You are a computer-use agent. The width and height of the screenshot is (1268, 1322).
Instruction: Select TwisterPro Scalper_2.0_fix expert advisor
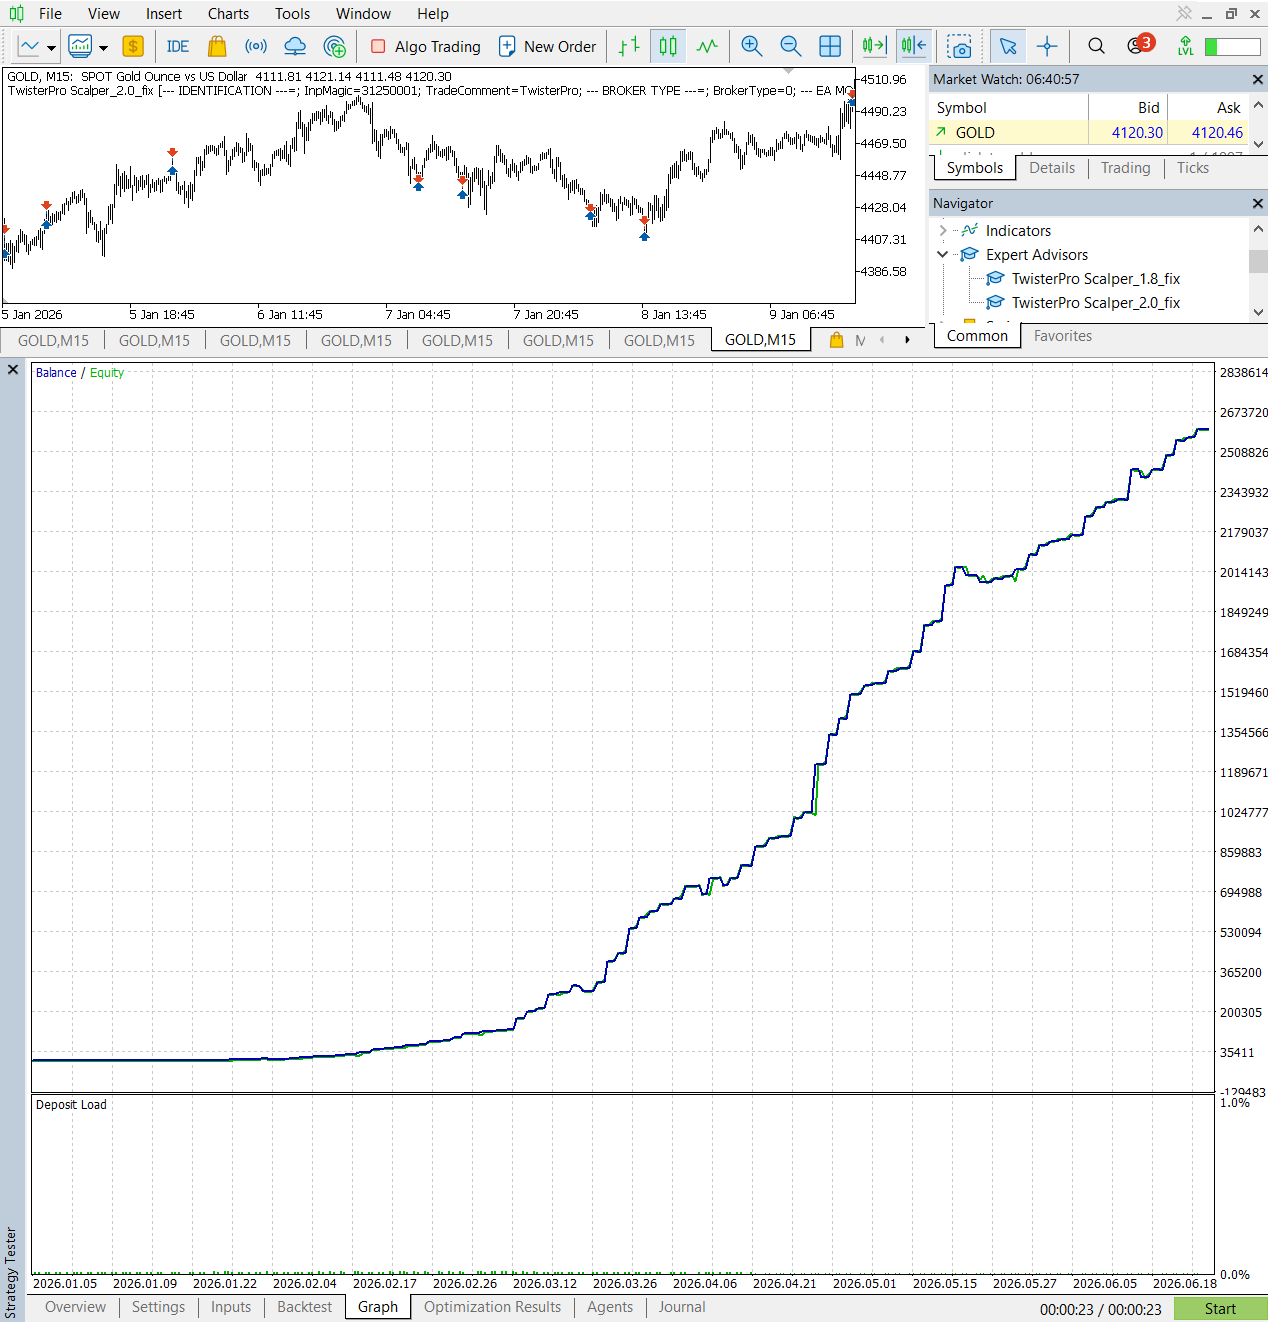tap(1095, 303)
